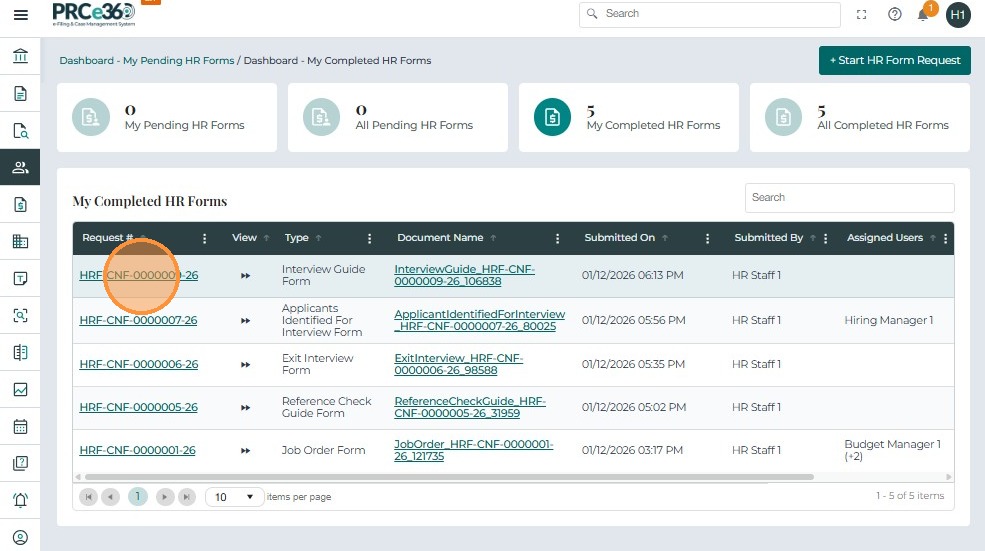Open request link HRF-CNF-0000007-26
This screenshot has height=551, width=985.
click(138, 320)
